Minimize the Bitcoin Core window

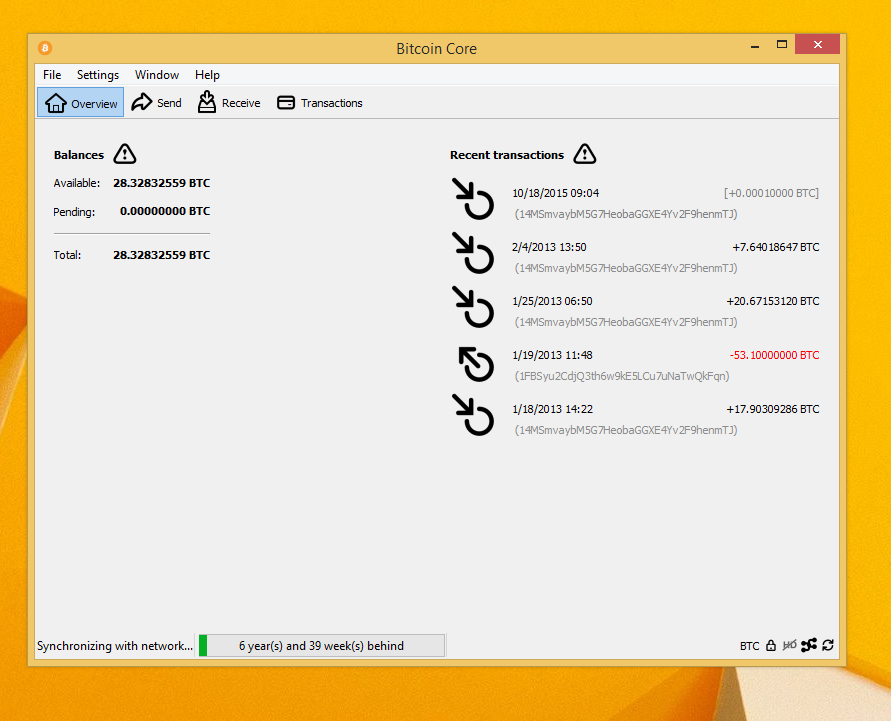click(755, 45)
